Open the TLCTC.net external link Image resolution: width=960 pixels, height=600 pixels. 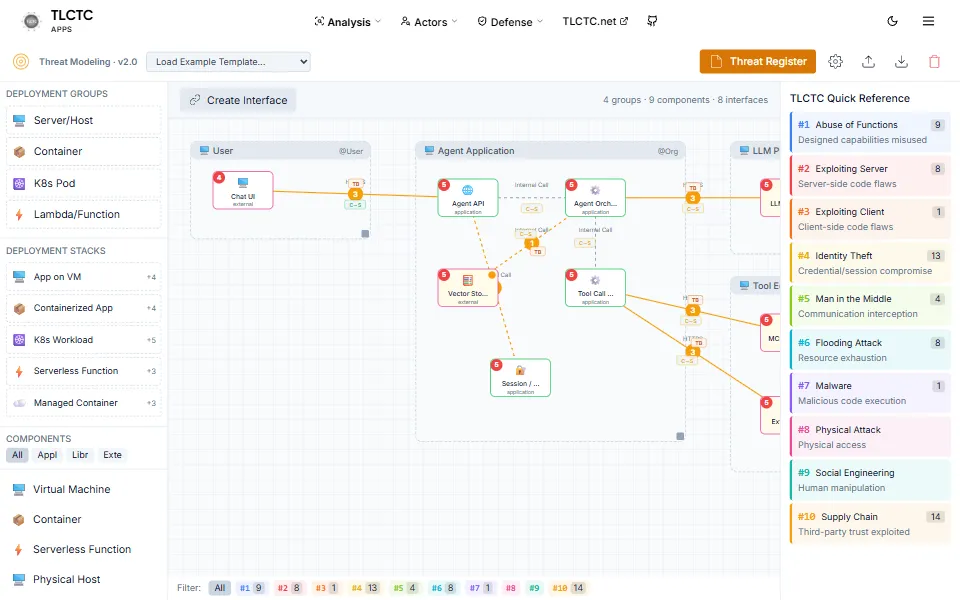(595, 21)
